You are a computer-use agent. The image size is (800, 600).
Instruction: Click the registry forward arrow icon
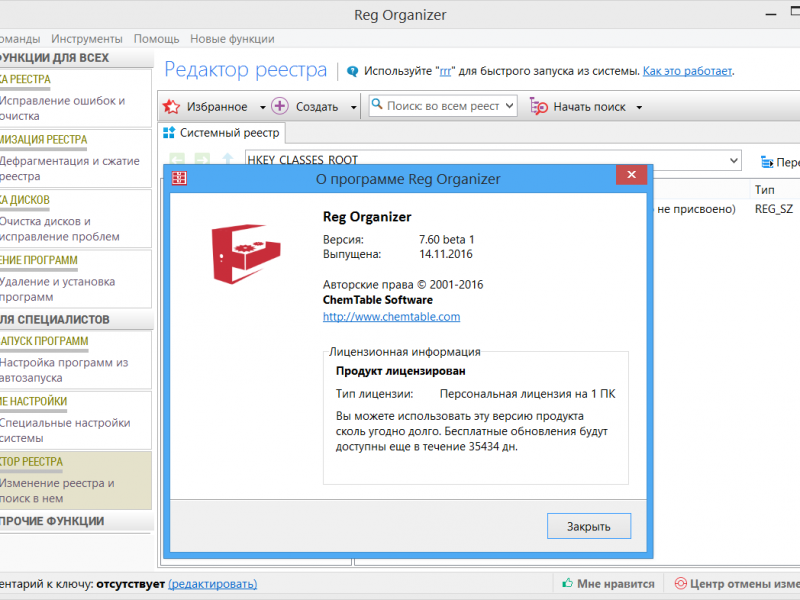coord(203,159)
